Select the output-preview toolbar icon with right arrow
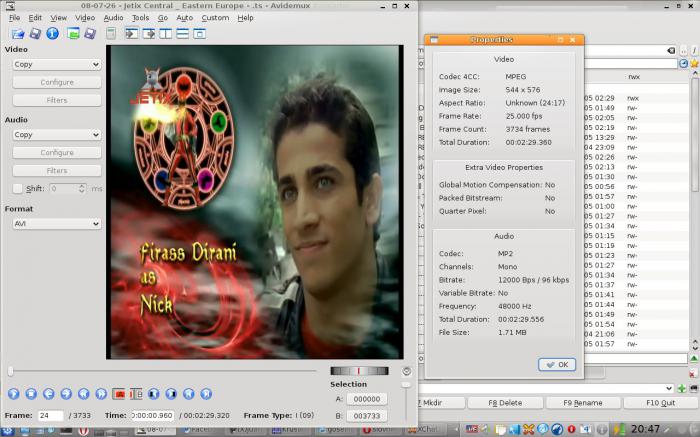 [149, 33]
